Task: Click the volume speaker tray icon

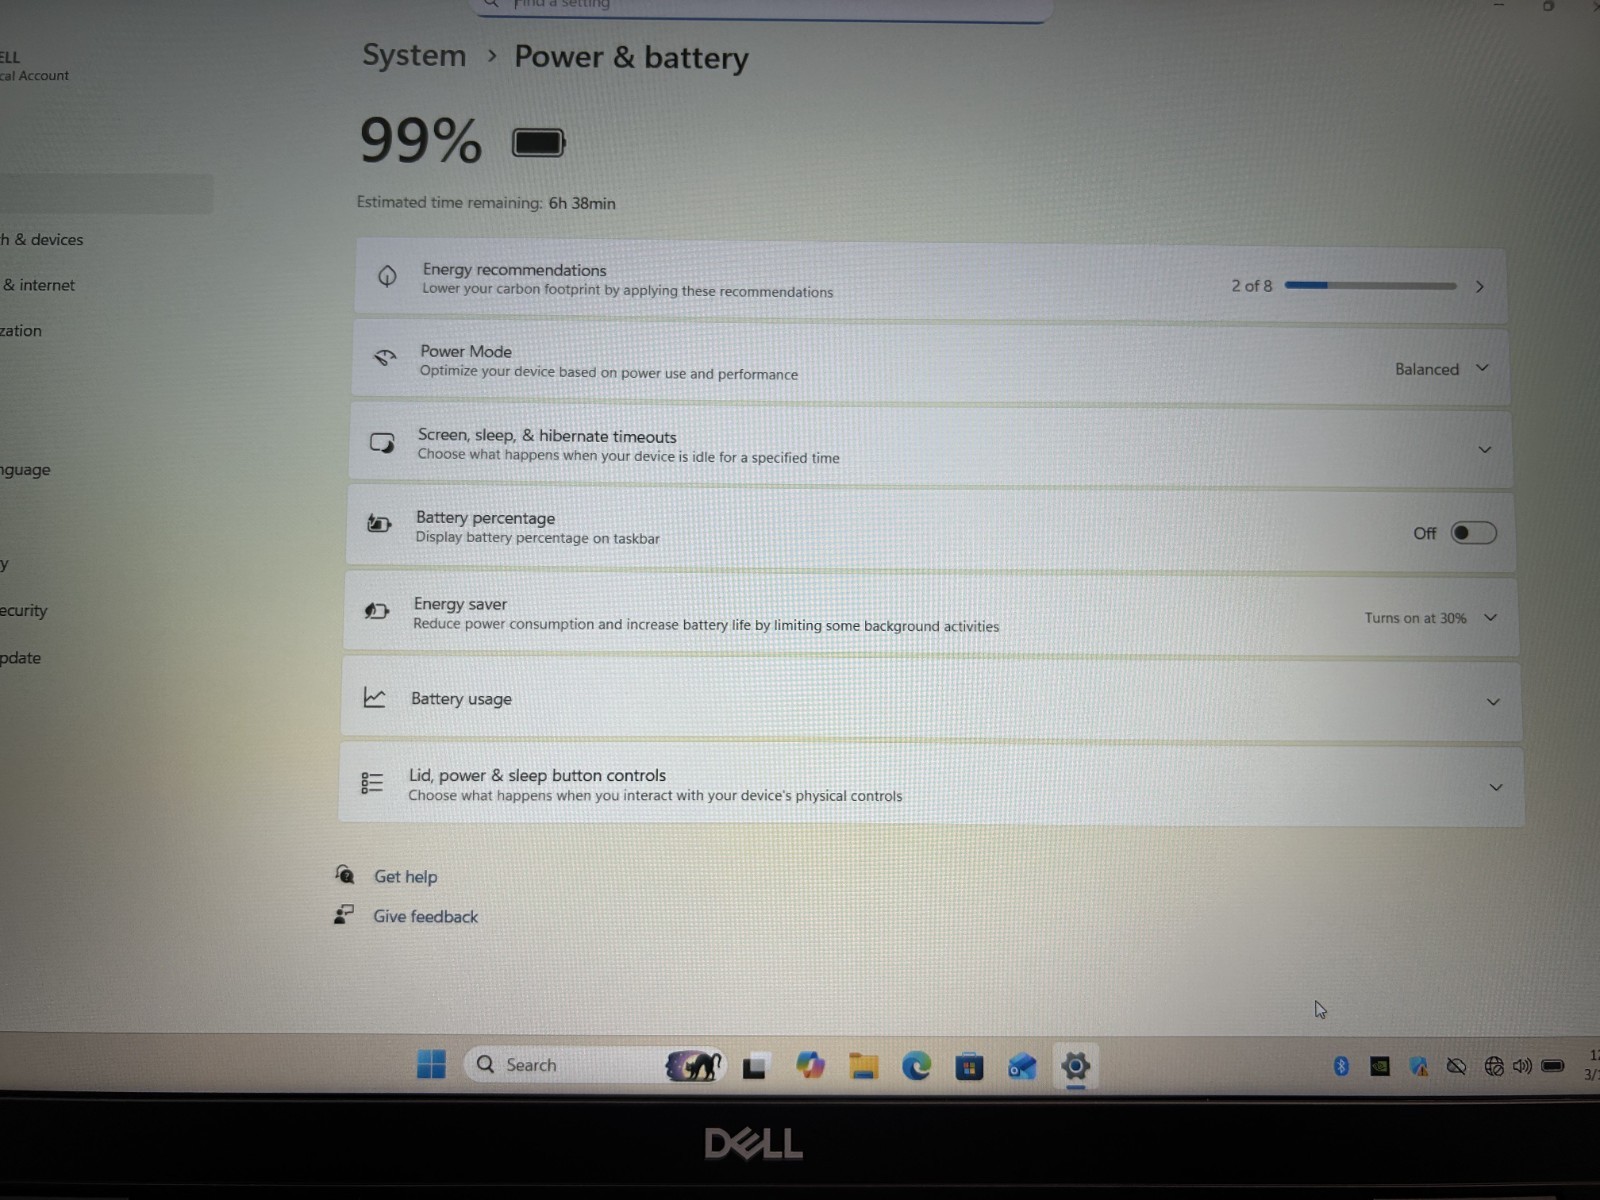Action: (1523, 1067)
